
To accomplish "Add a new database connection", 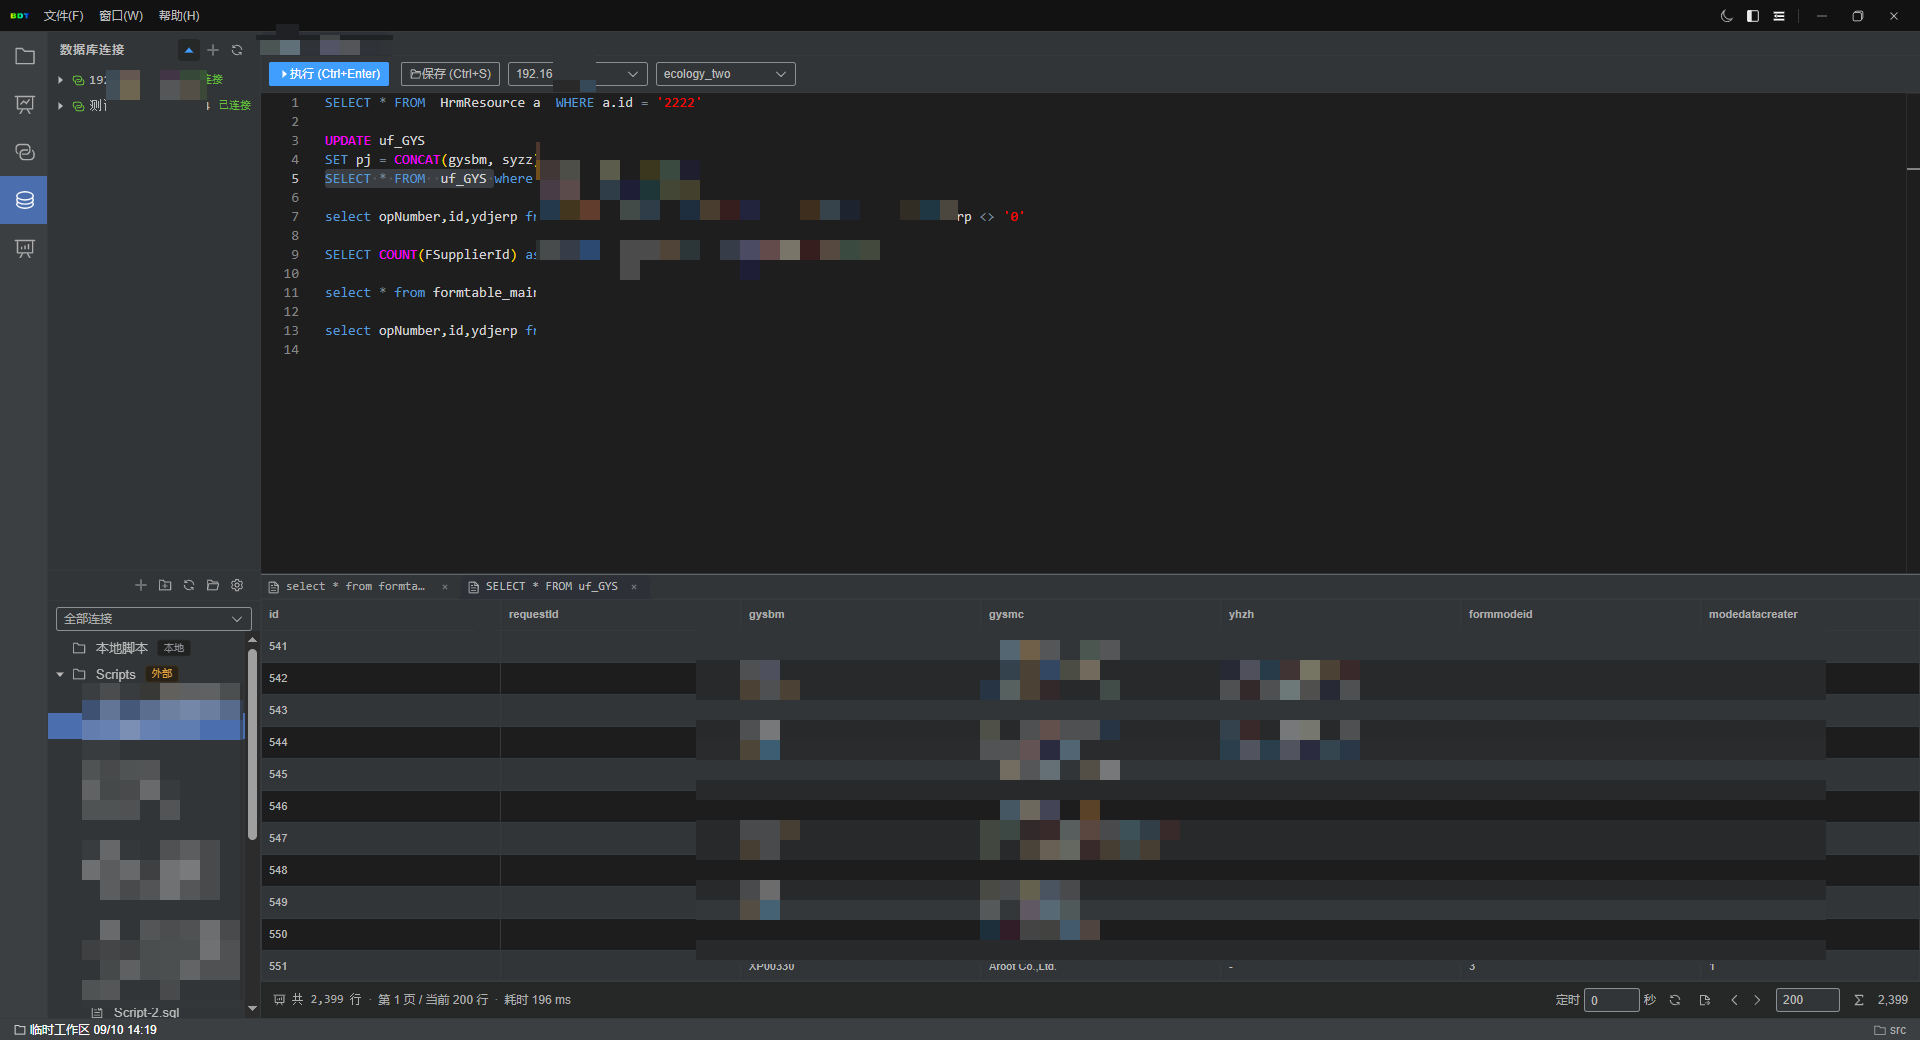I will coord(213,50).
